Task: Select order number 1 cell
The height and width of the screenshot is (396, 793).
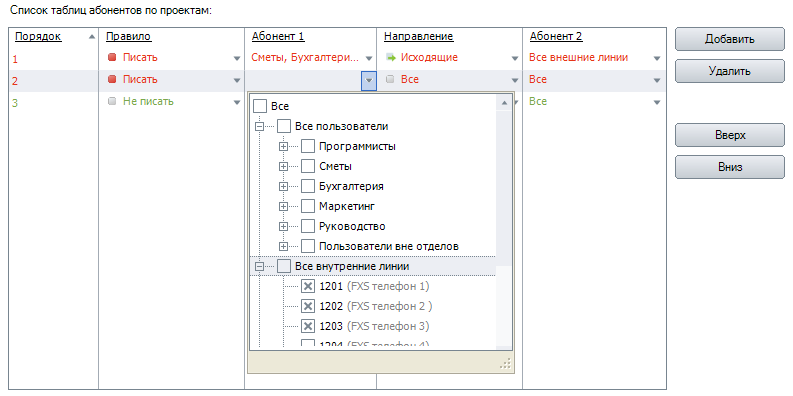Action: tap(15, 59)
